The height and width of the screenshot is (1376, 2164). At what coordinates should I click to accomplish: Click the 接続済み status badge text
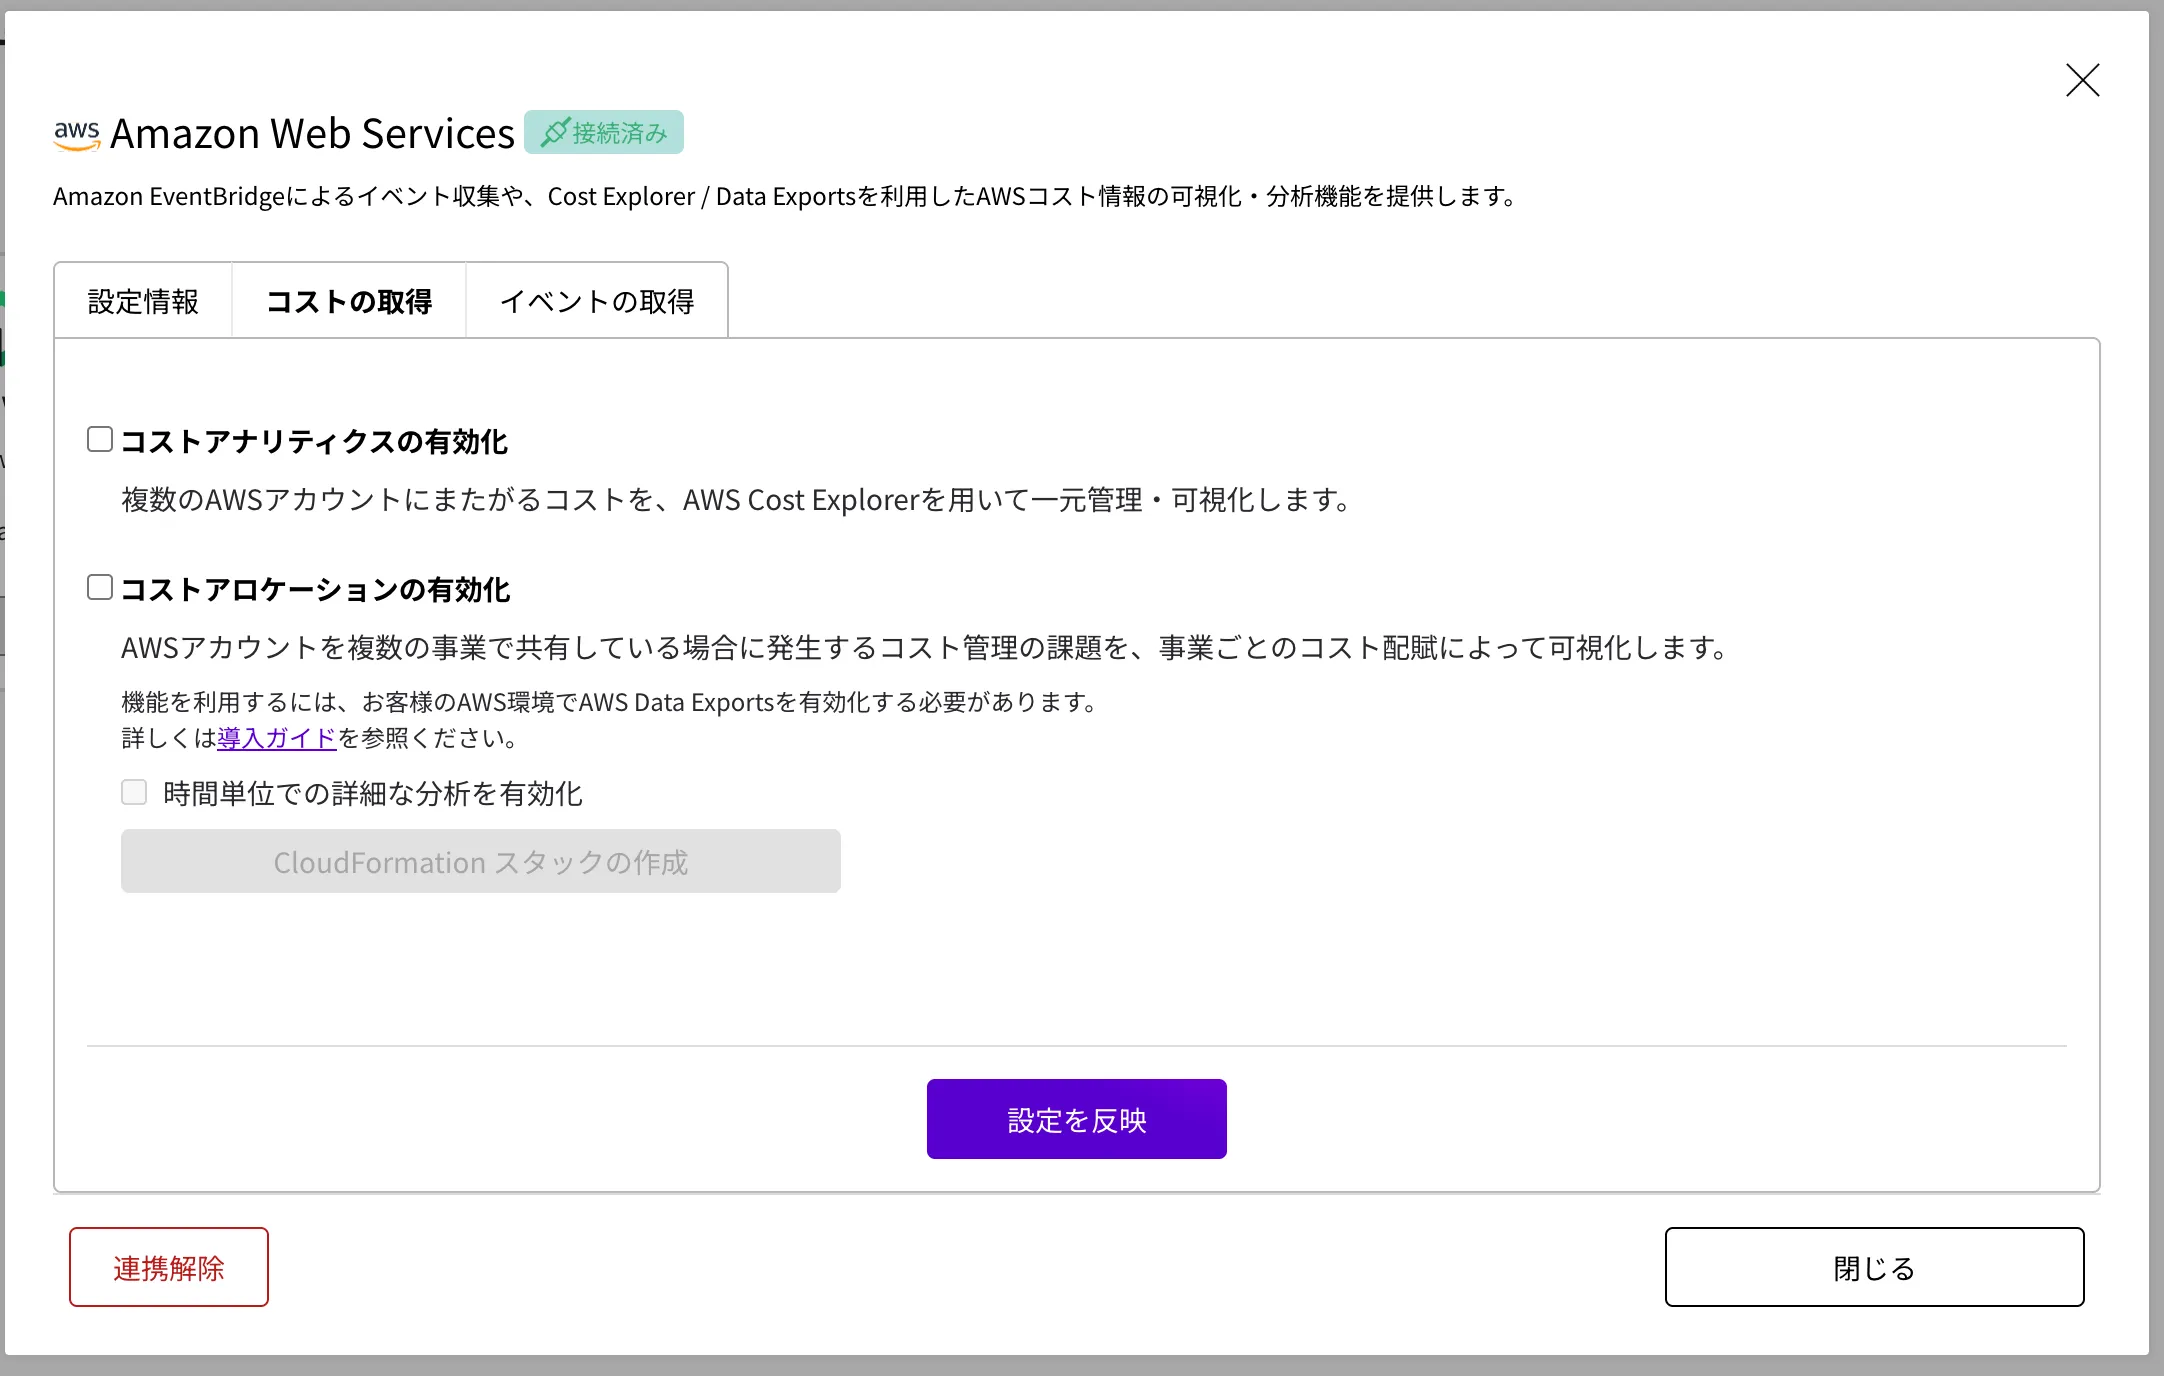tap(619, 133)
